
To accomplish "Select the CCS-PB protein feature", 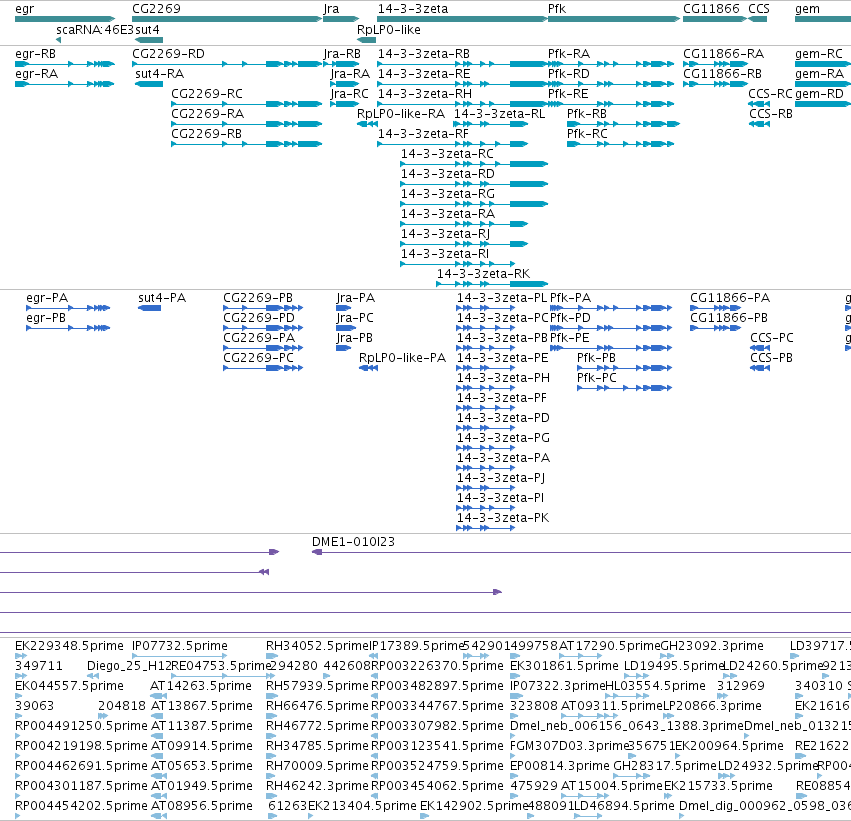I will [x=760, y=368].
